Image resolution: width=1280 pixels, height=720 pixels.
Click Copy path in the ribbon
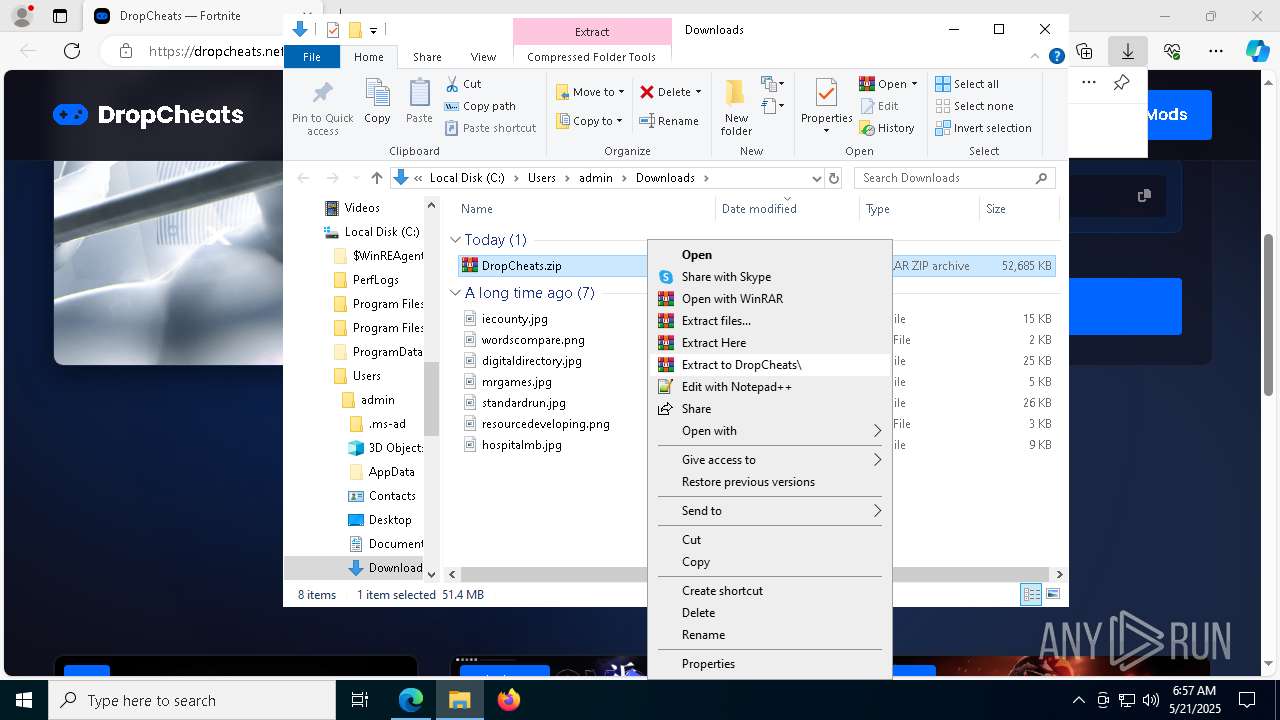tap(480, 106)
